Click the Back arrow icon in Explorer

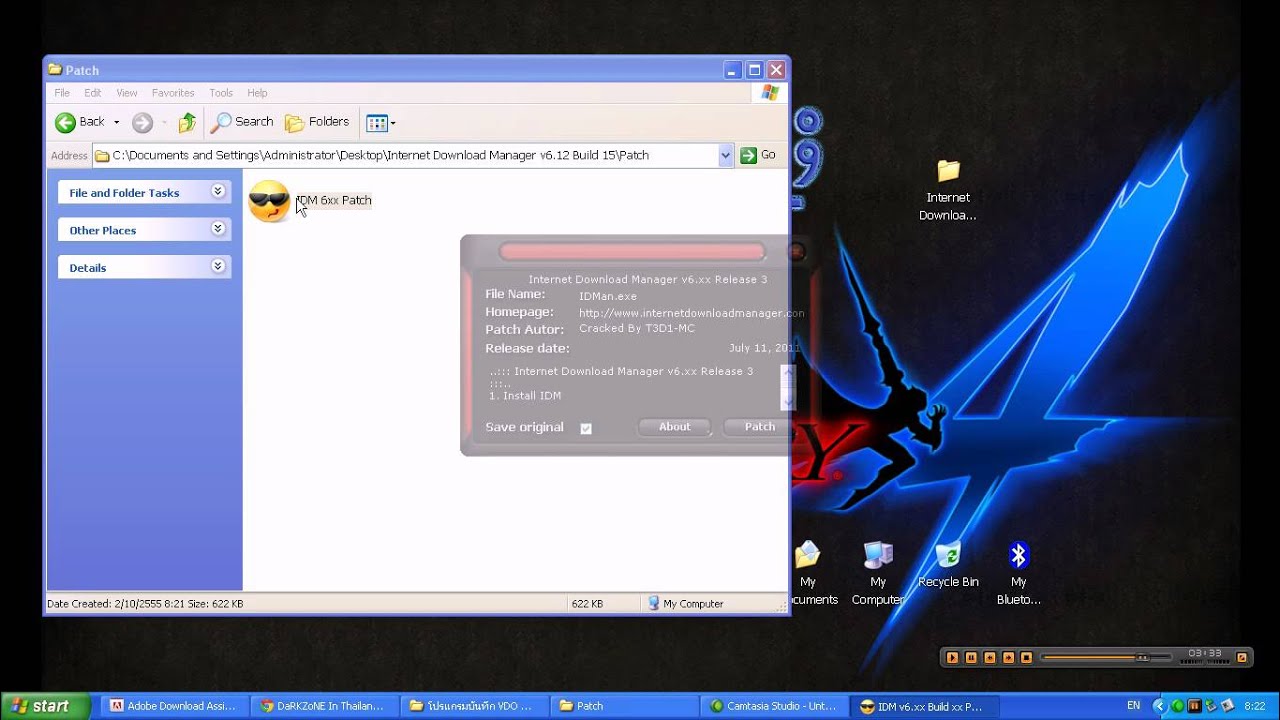tap(65, 122)
